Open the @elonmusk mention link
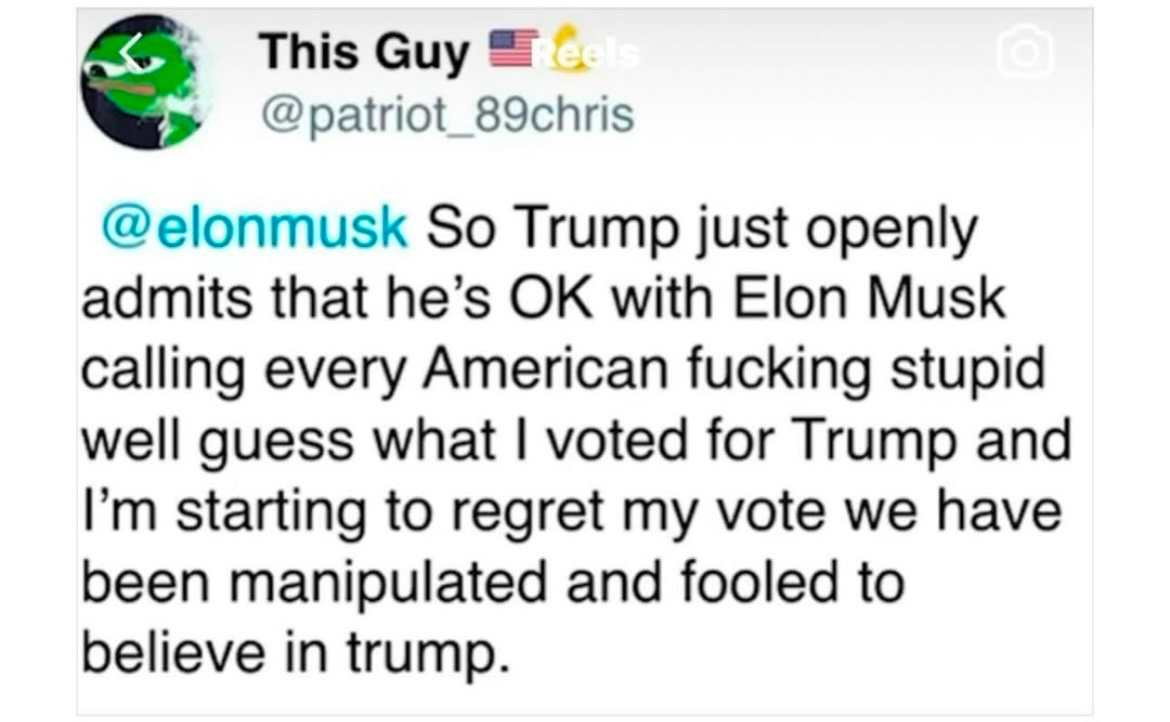 click(255, 229)
